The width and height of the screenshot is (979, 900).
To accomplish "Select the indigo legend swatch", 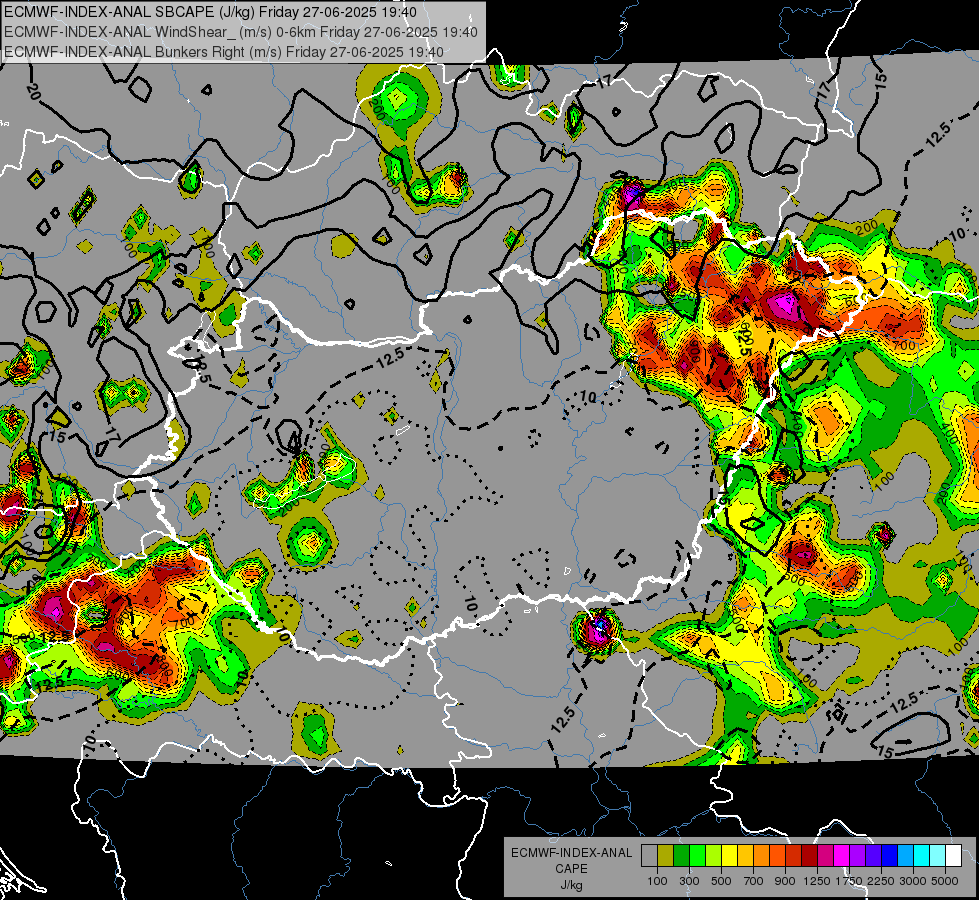I will [x=873, y=856].
